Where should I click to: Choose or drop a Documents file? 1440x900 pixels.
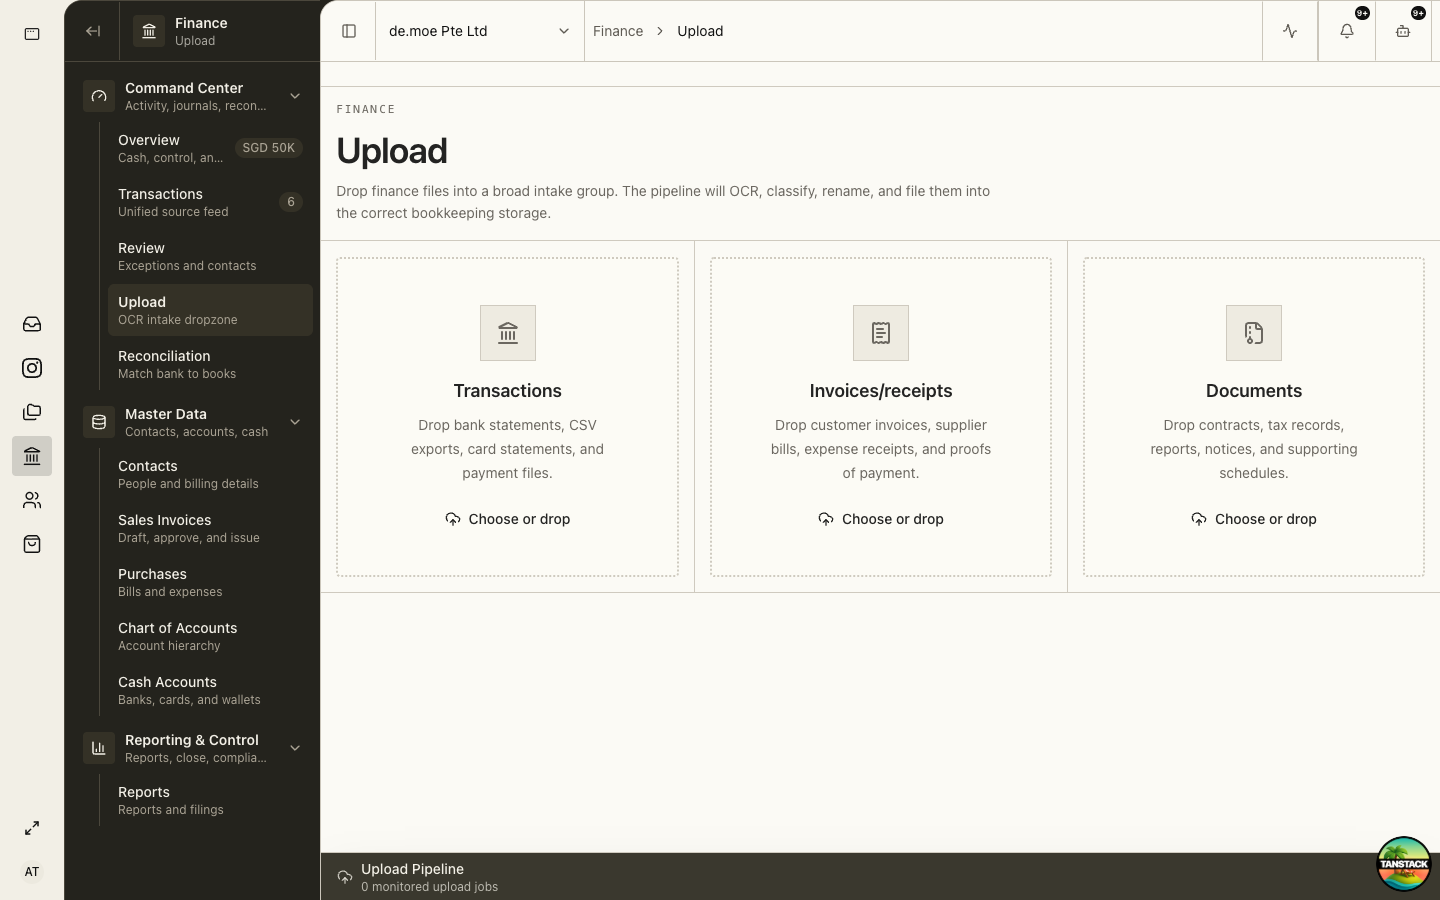click(1254, 519)
